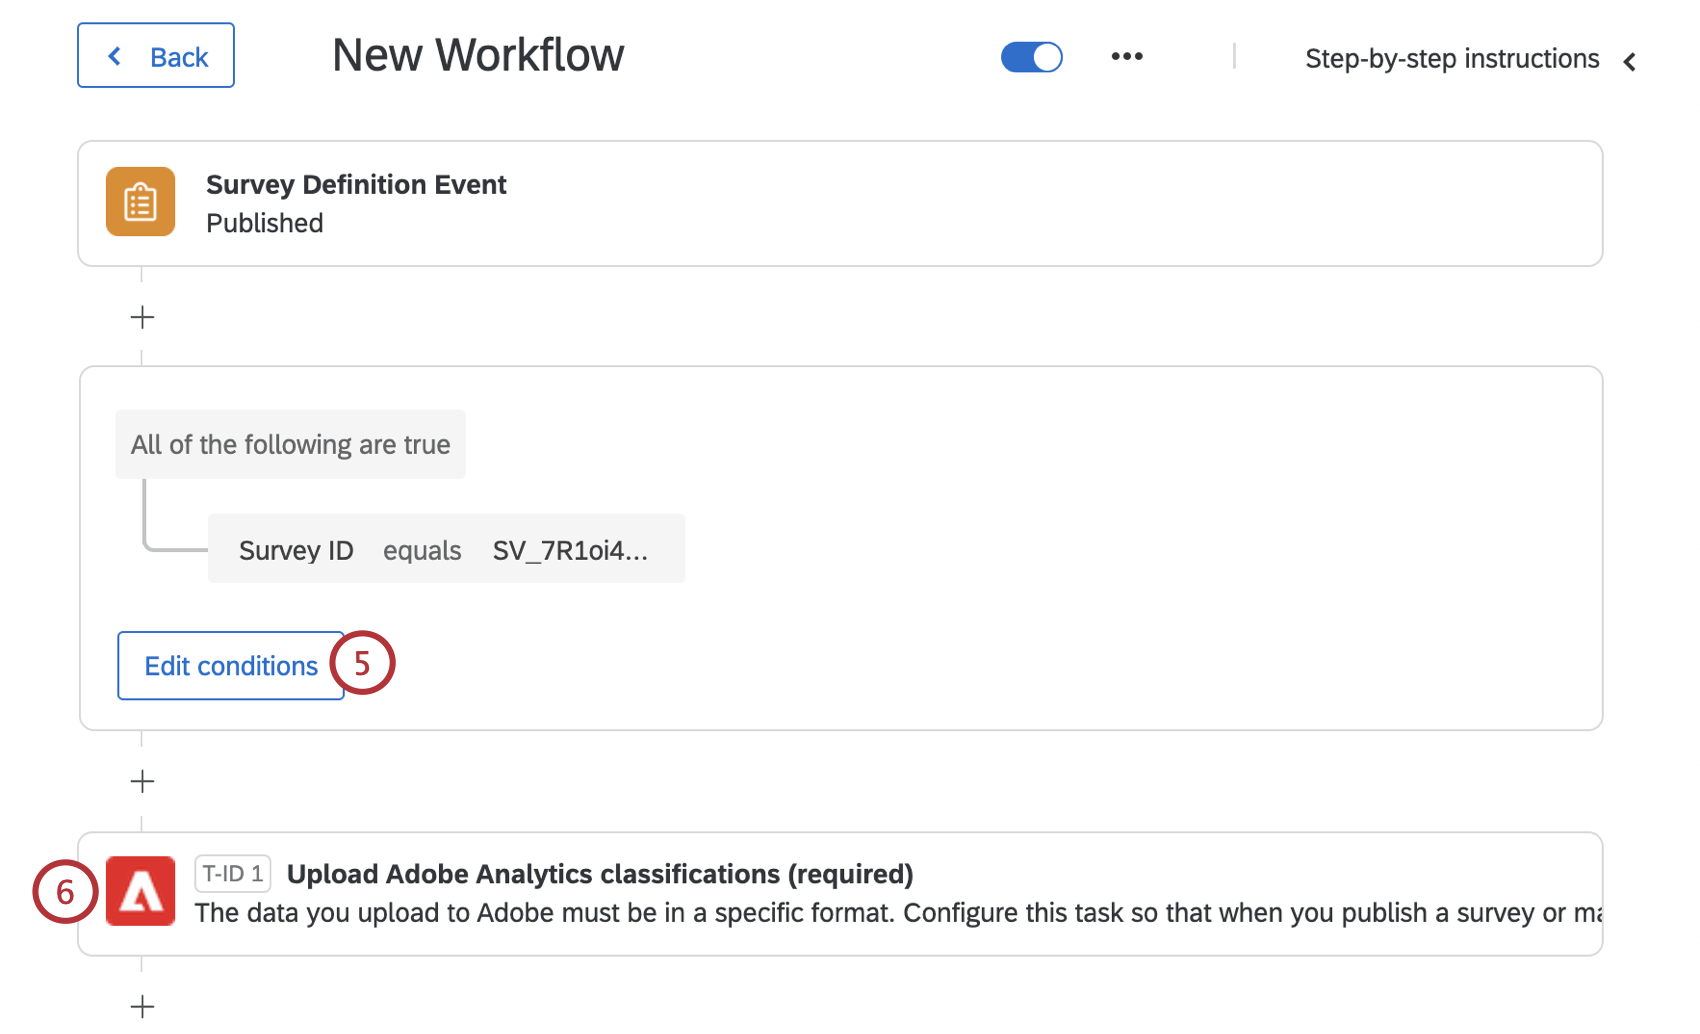Click the SV_7R1oi4 survey ID value
Viewport: 1700px width, 1034px height.
[x=571, y=549]
